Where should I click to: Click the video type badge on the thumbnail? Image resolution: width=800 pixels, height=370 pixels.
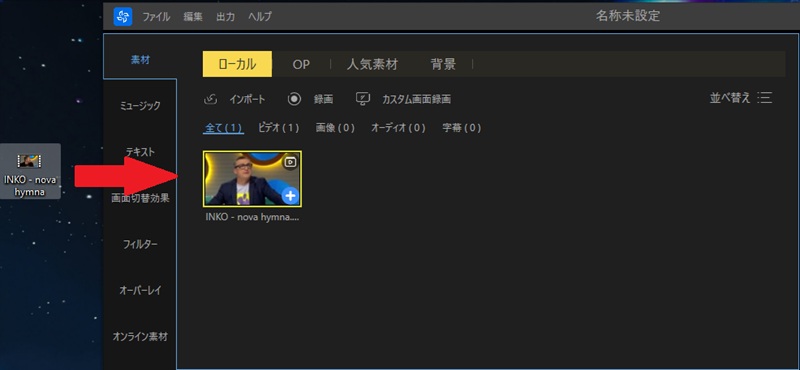[290, 162]
